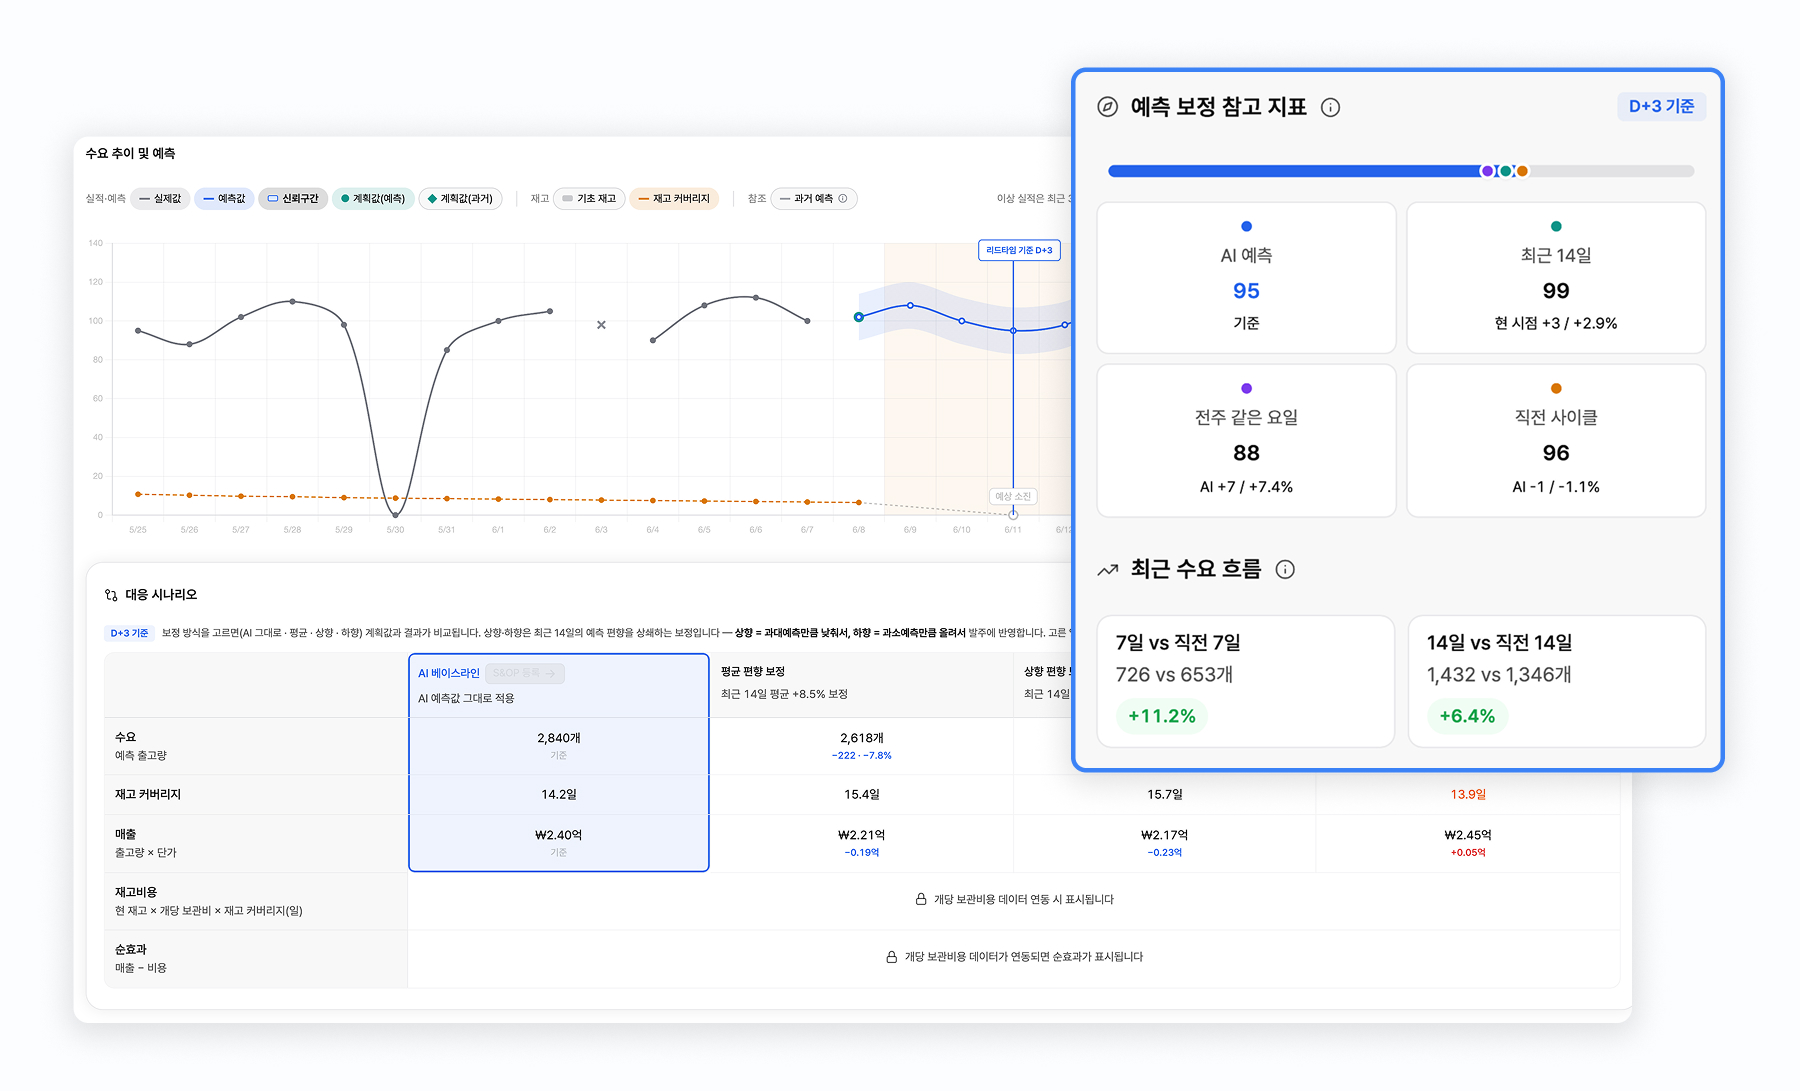Open the 14일 vs 직전 14일 card

point(1557,681)
